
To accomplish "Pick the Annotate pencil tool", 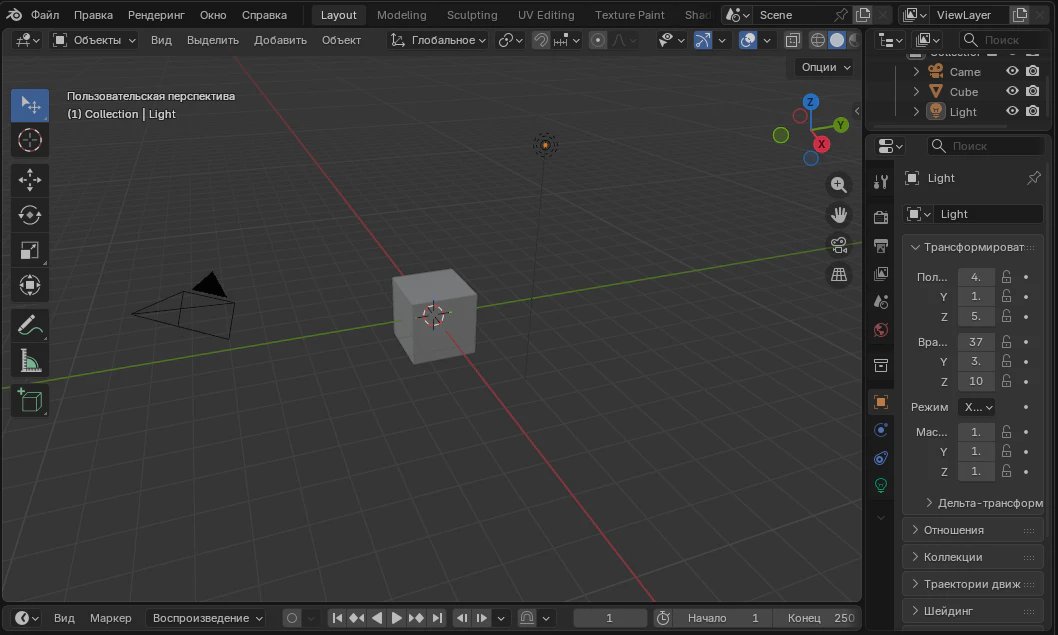I will [30, 325].
